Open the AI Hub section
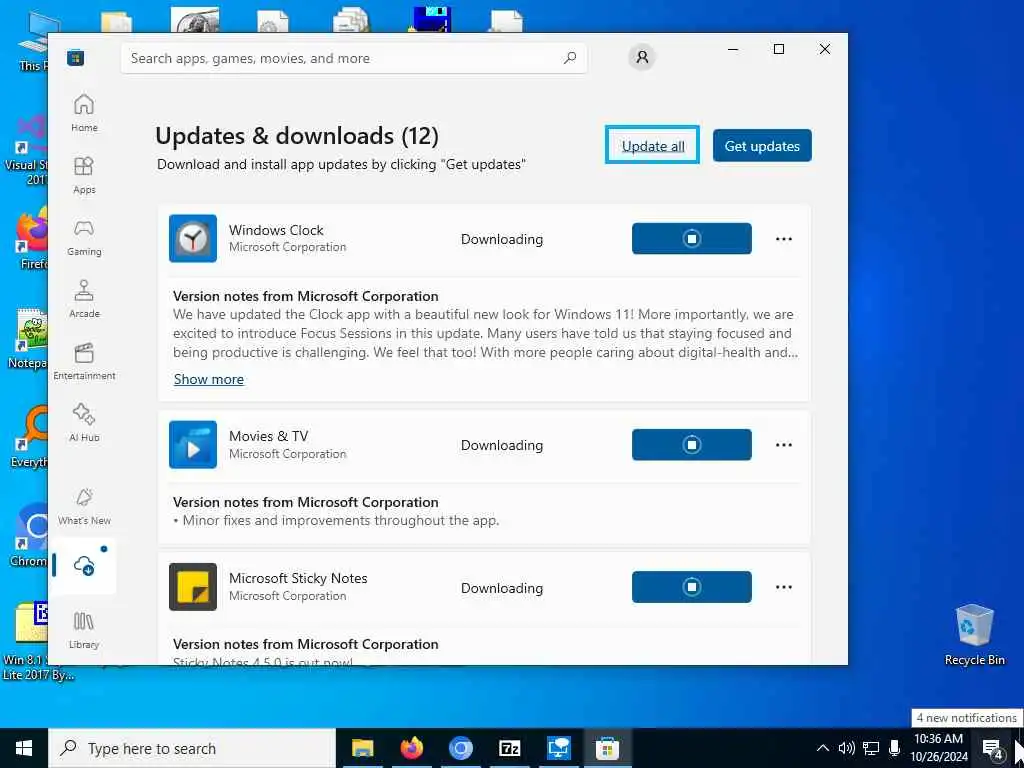The width and height of the screenshot is (1024, 768). [x=84, y=423]
